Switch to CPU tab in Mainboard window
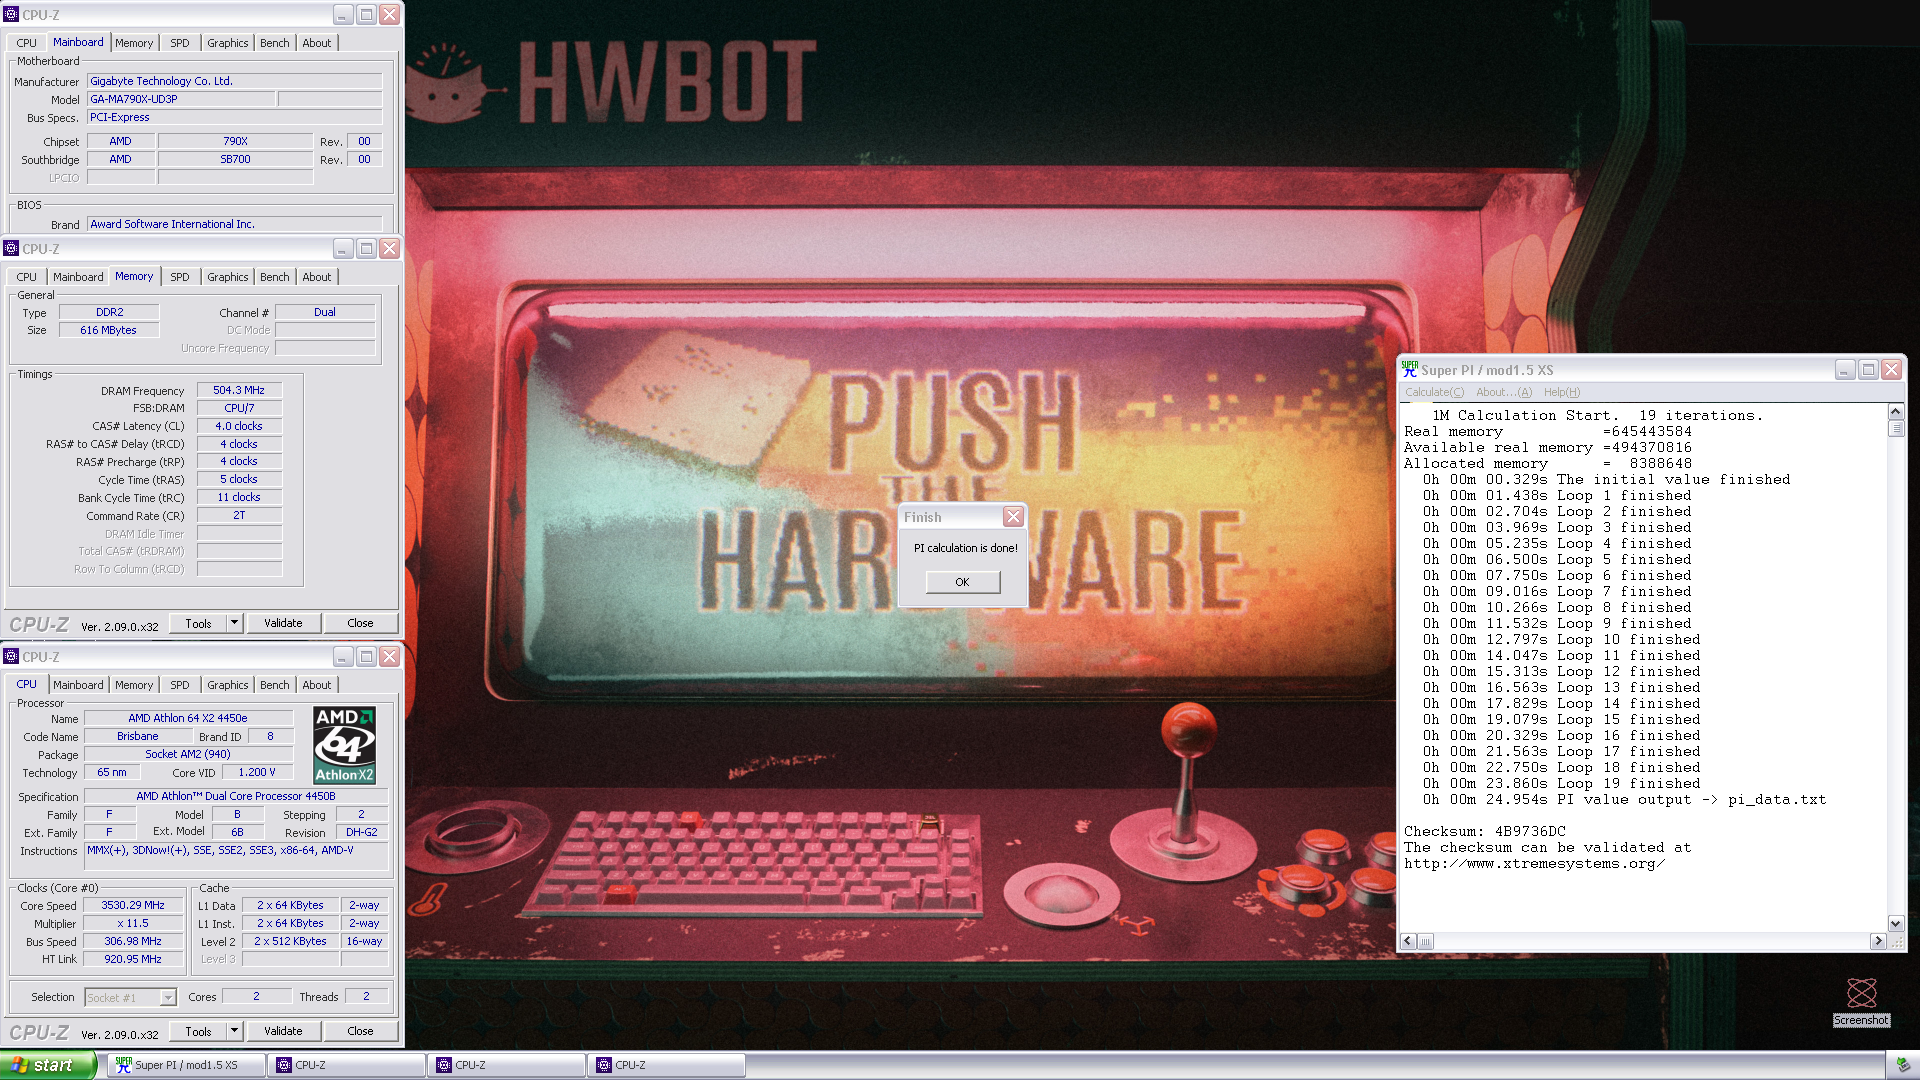 (x=27, y=43)
